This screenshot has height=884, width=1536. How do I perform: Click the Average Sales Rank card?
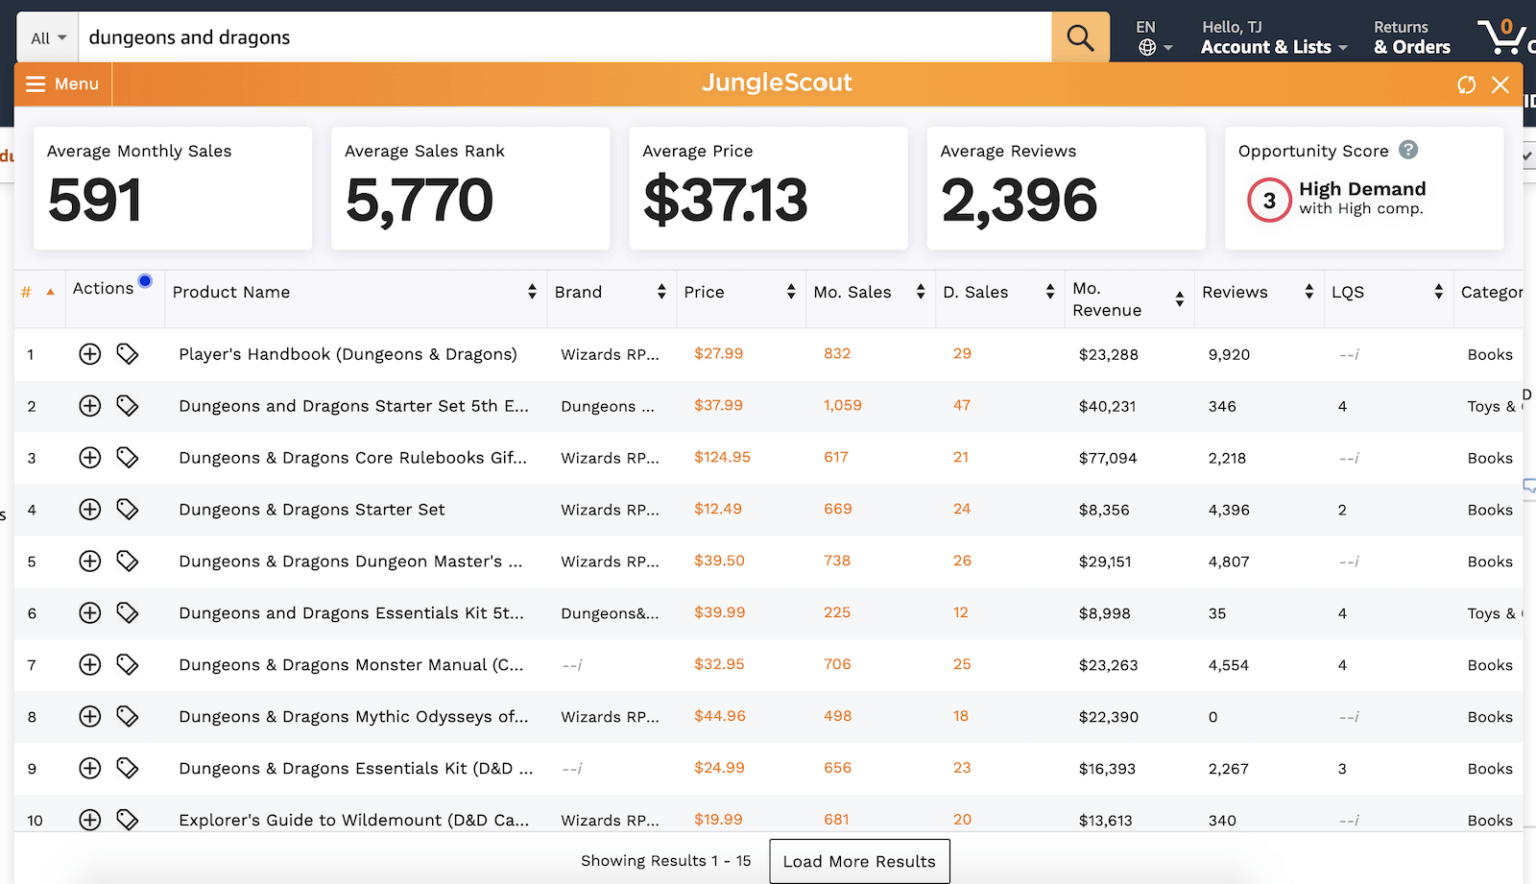coord(470,188)
